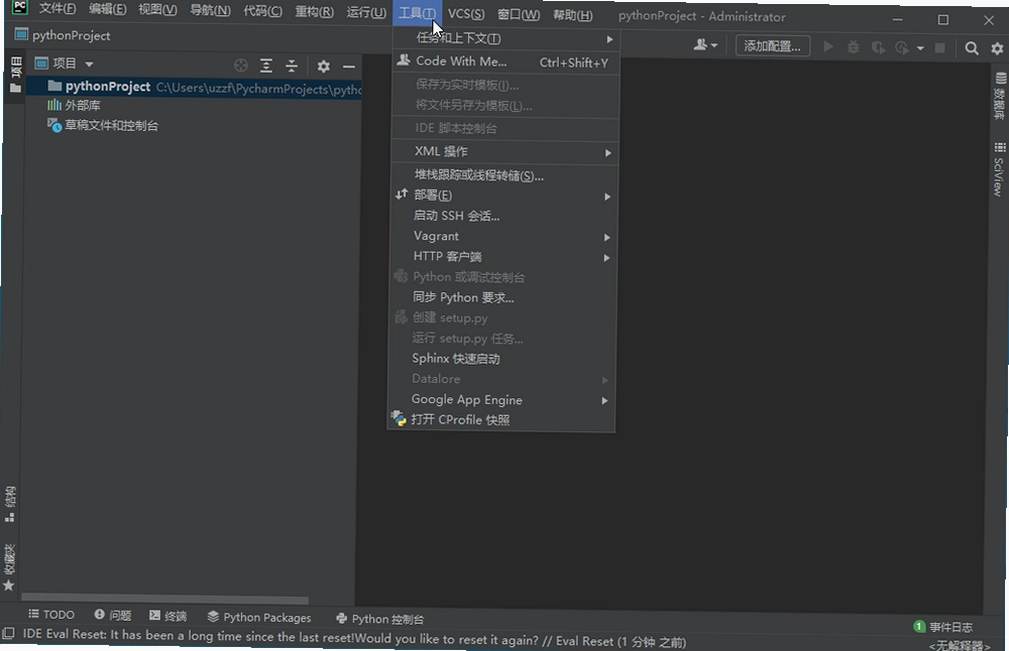This screenshot has width=1009, height=651.
Task: Expand the Project view dropdown
Action: (x=89, y=64)
